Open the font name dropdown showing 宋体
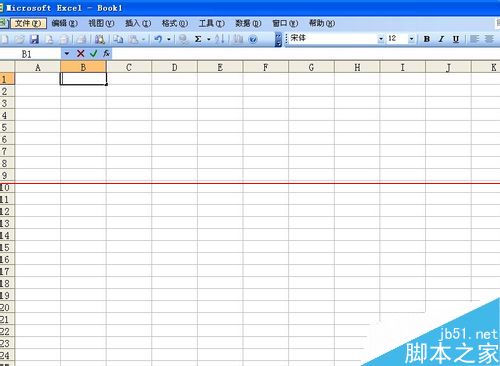The height and width of the screenshot is (366, 500). pyautogui.click(x=381, y=39)
